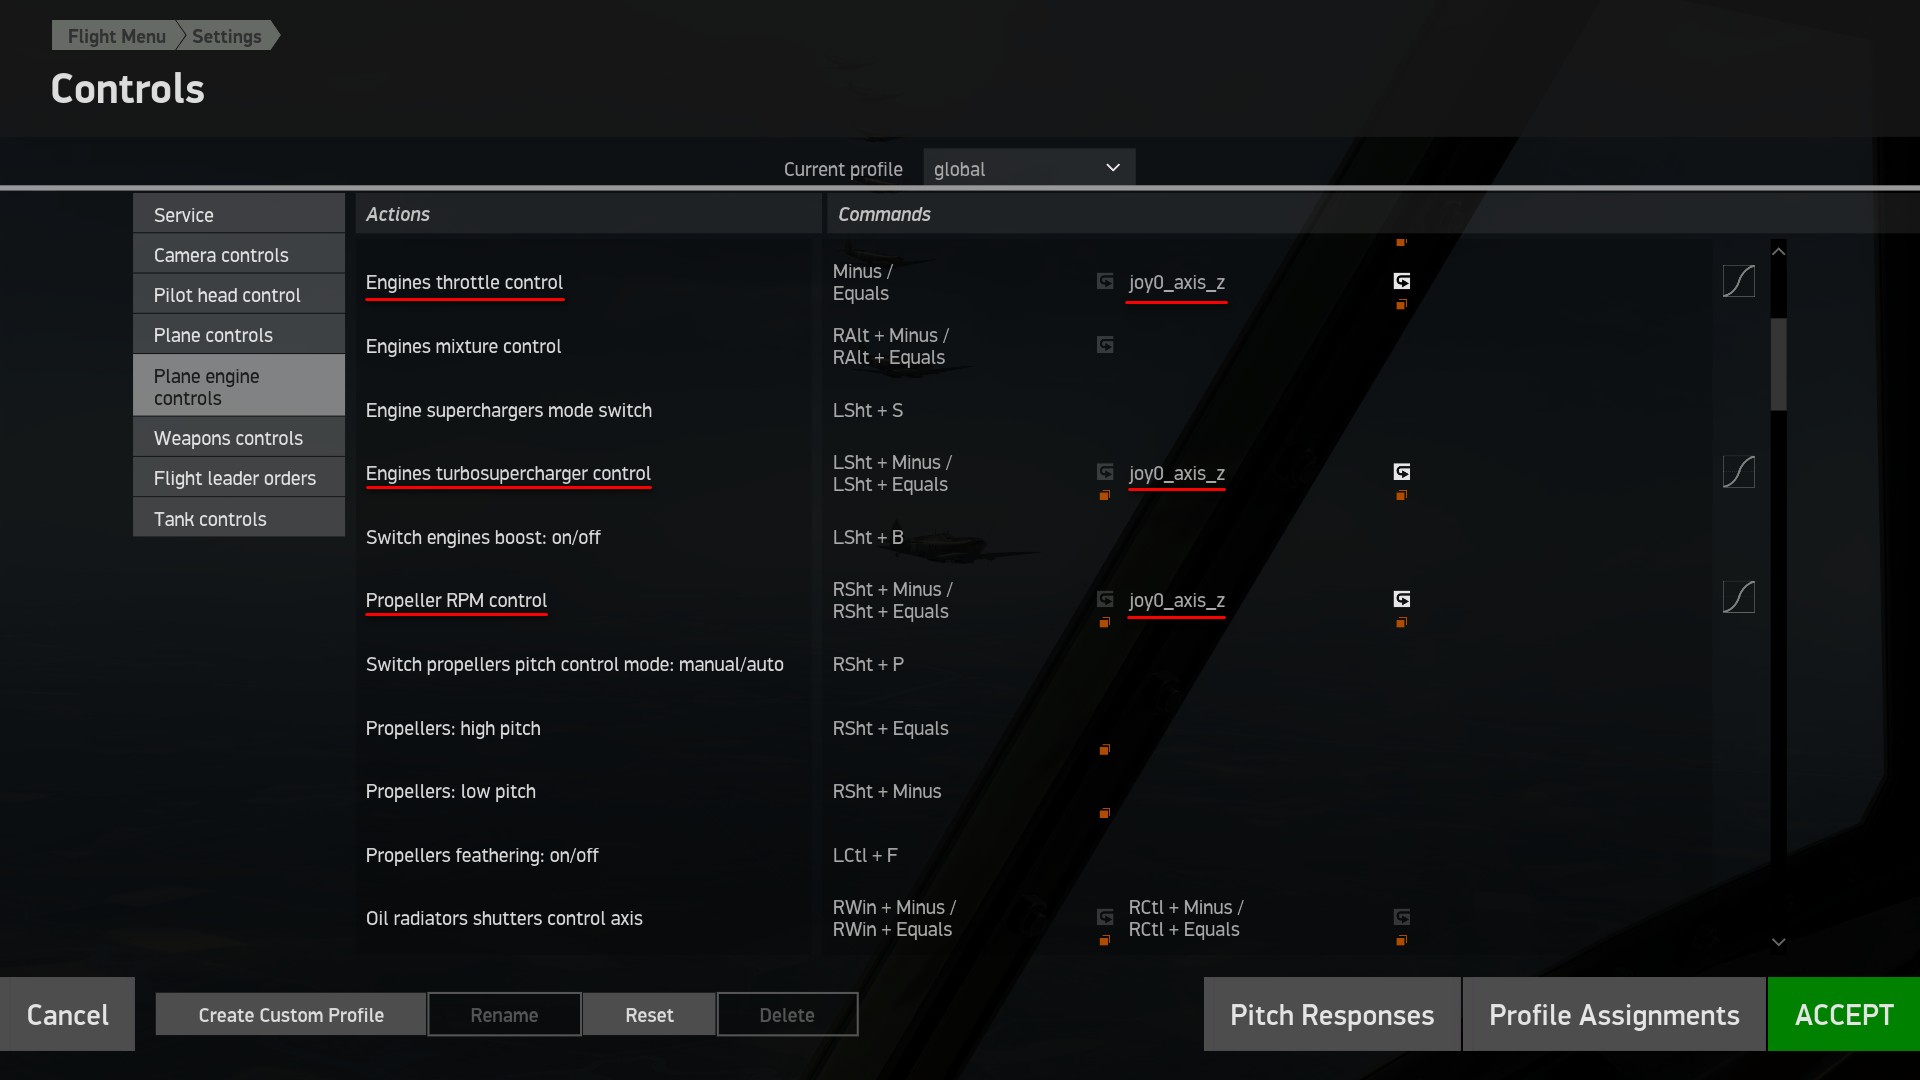Image resolution: width=1920 pixels, height=1080 pixels.
Task: Click dim invert icon beside LSht + Minus binding
Action: [1105, 471]
